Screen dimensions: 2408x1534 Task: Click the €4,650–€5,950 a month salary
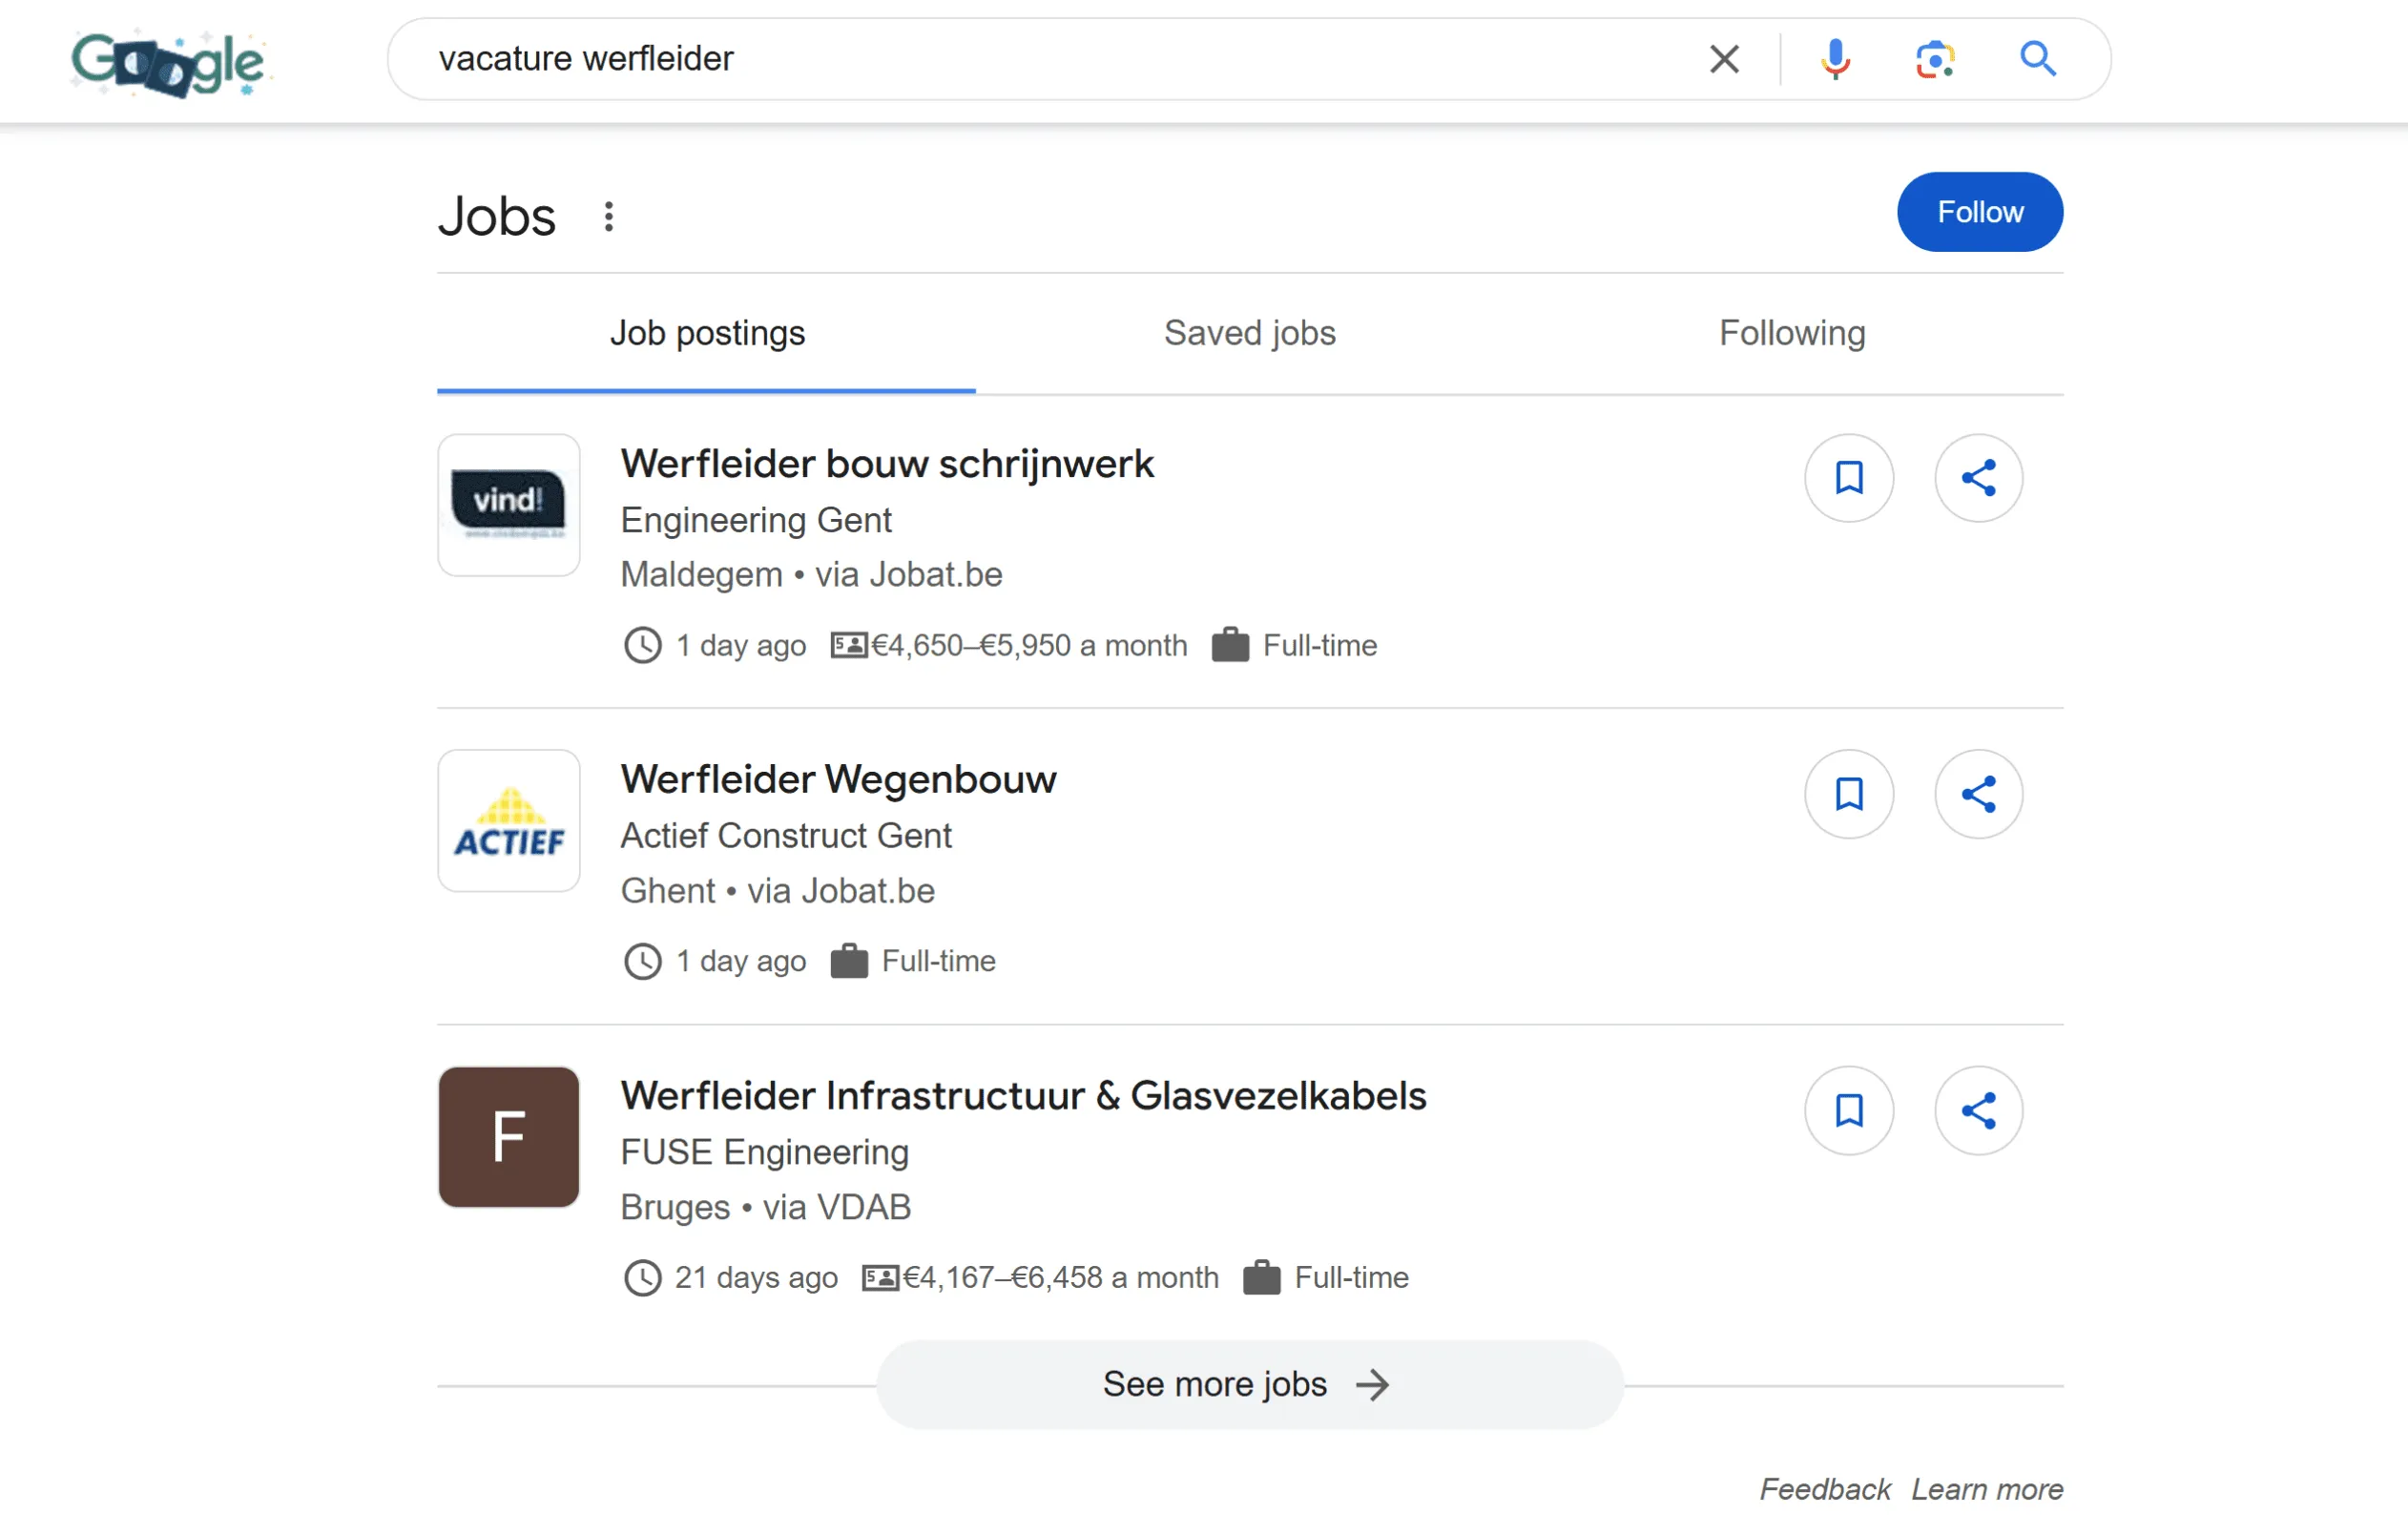[1029, 645]
